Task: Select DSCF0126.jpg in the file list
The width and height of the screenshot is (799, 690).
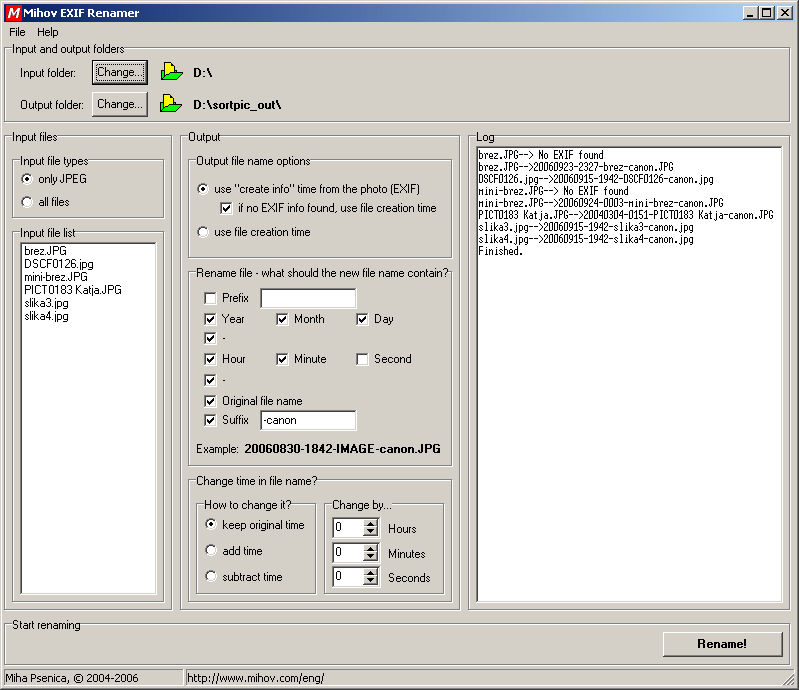Action: point(58,264)
